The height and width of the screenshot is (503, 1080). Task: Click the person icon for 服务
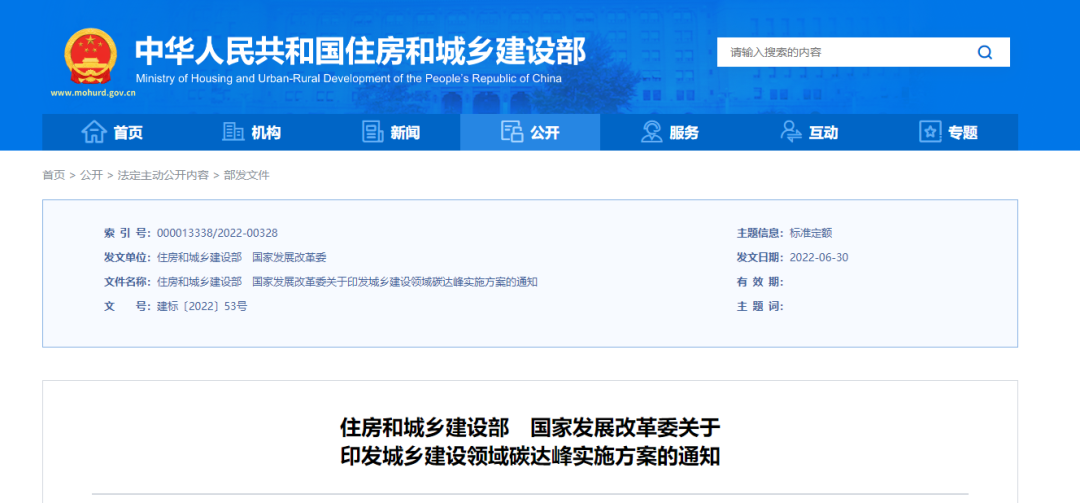coord(652,132)
